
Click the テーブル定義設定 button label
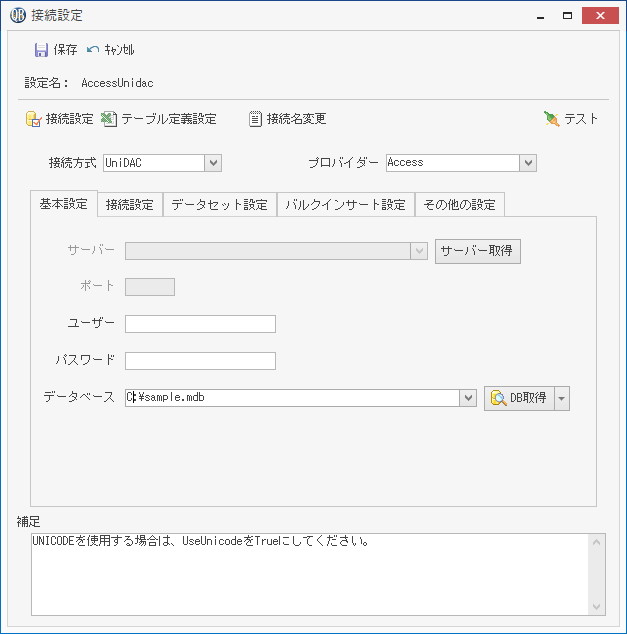pyautogui.click(x=169, y=119)
